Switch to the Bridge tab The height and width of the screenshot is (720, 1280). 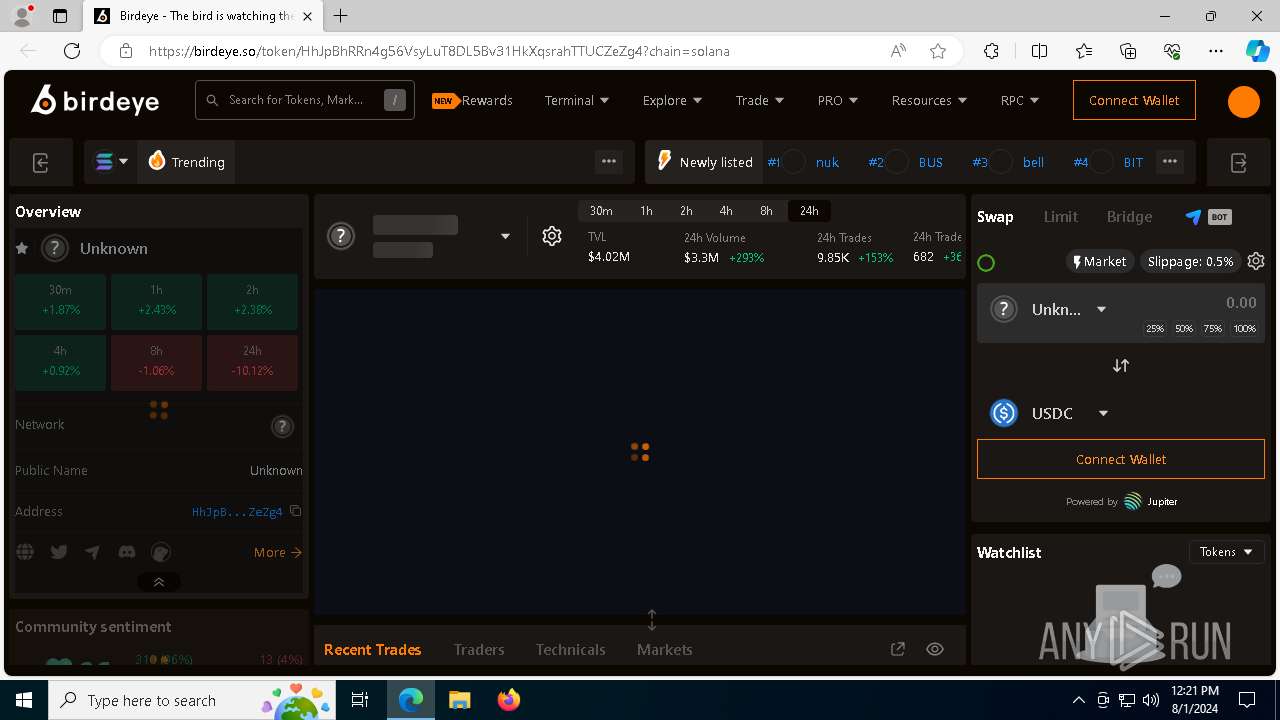tap(1129, 217)
